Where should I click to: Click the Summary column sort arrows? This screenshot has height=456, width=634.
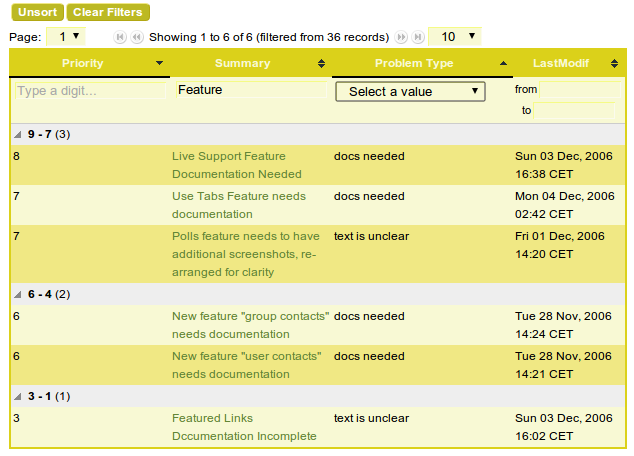pos(321,63)
